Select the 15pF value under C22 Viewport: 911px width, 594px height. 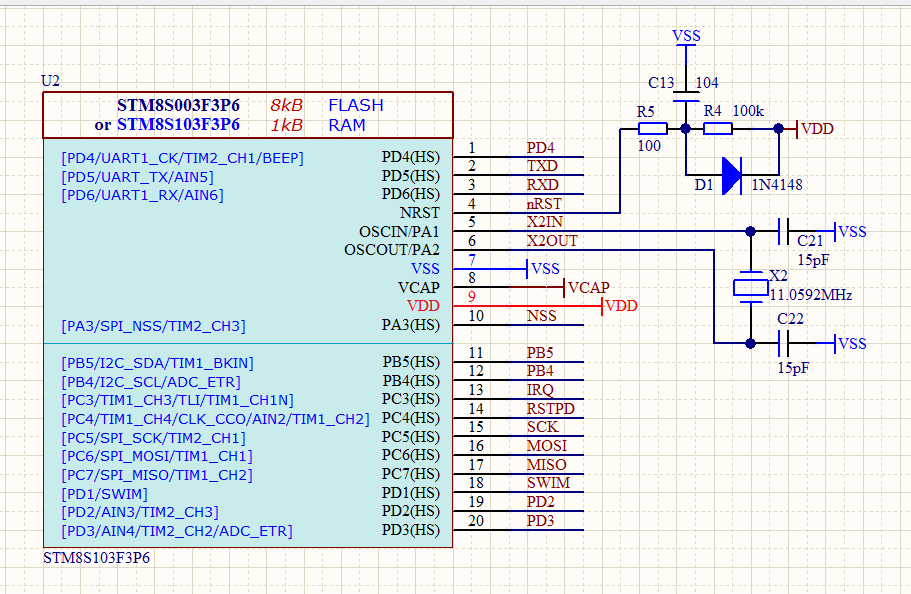point(793,368)
